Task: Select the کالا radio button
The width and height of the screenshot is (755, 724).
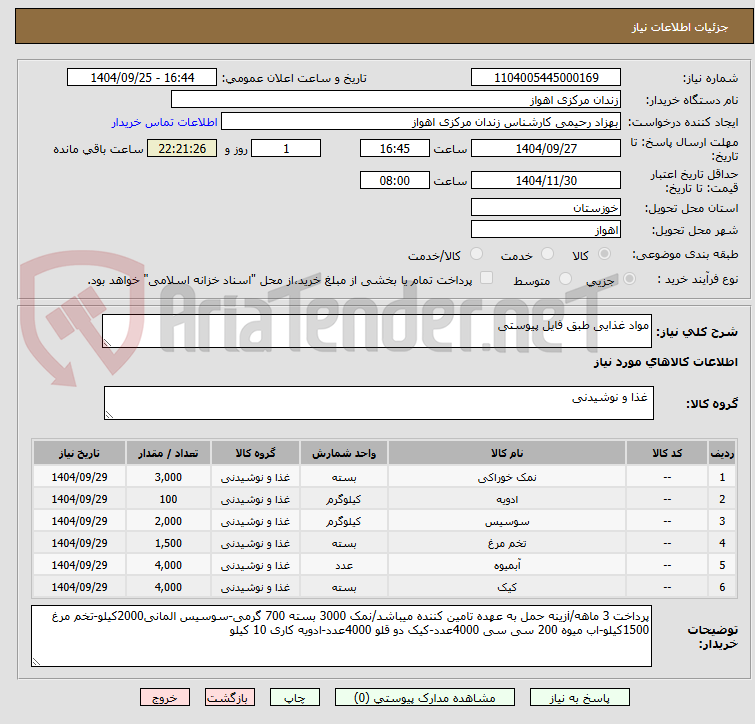Action: [x=604, y=254]
